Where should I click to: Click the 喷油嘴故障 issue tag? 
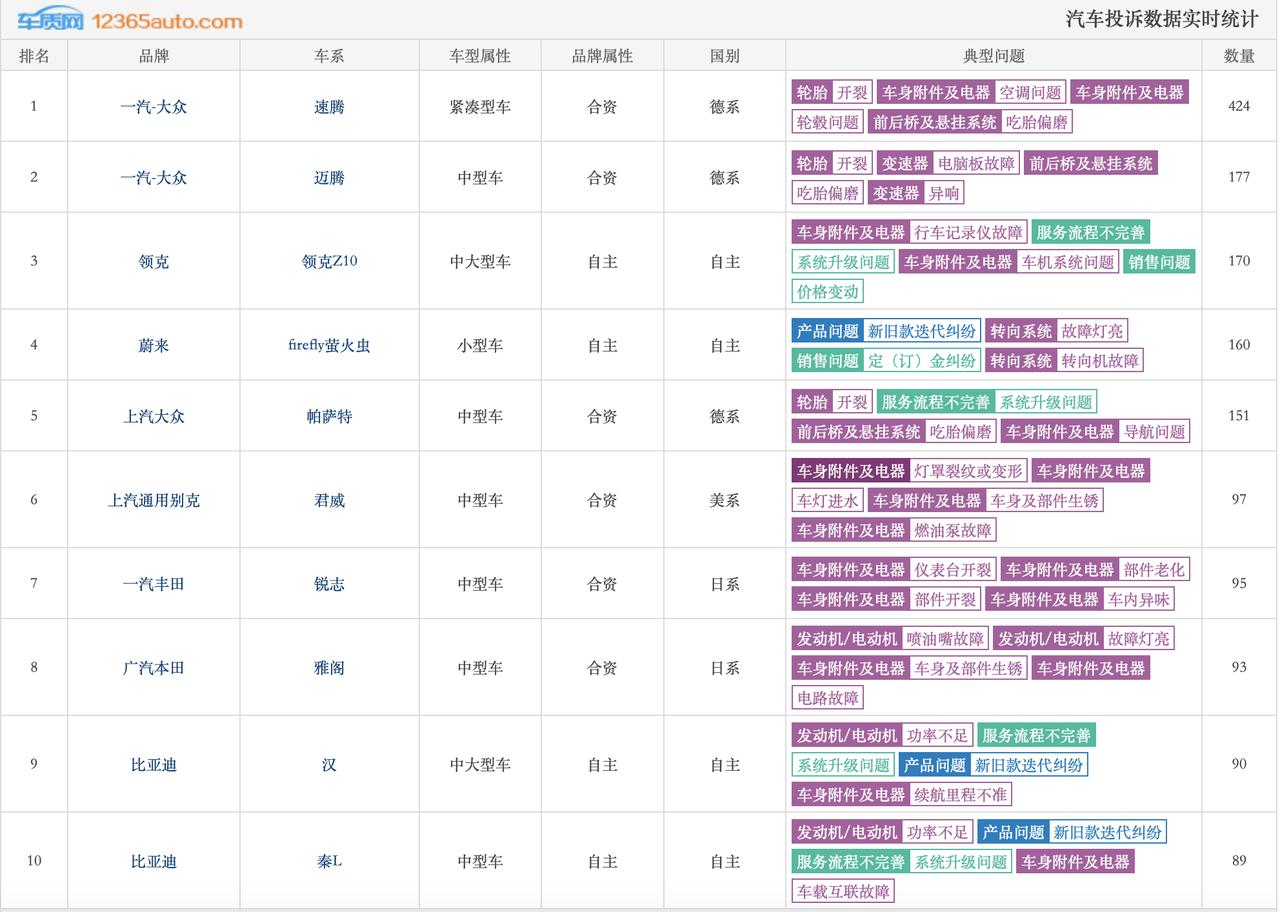[945, 639]
